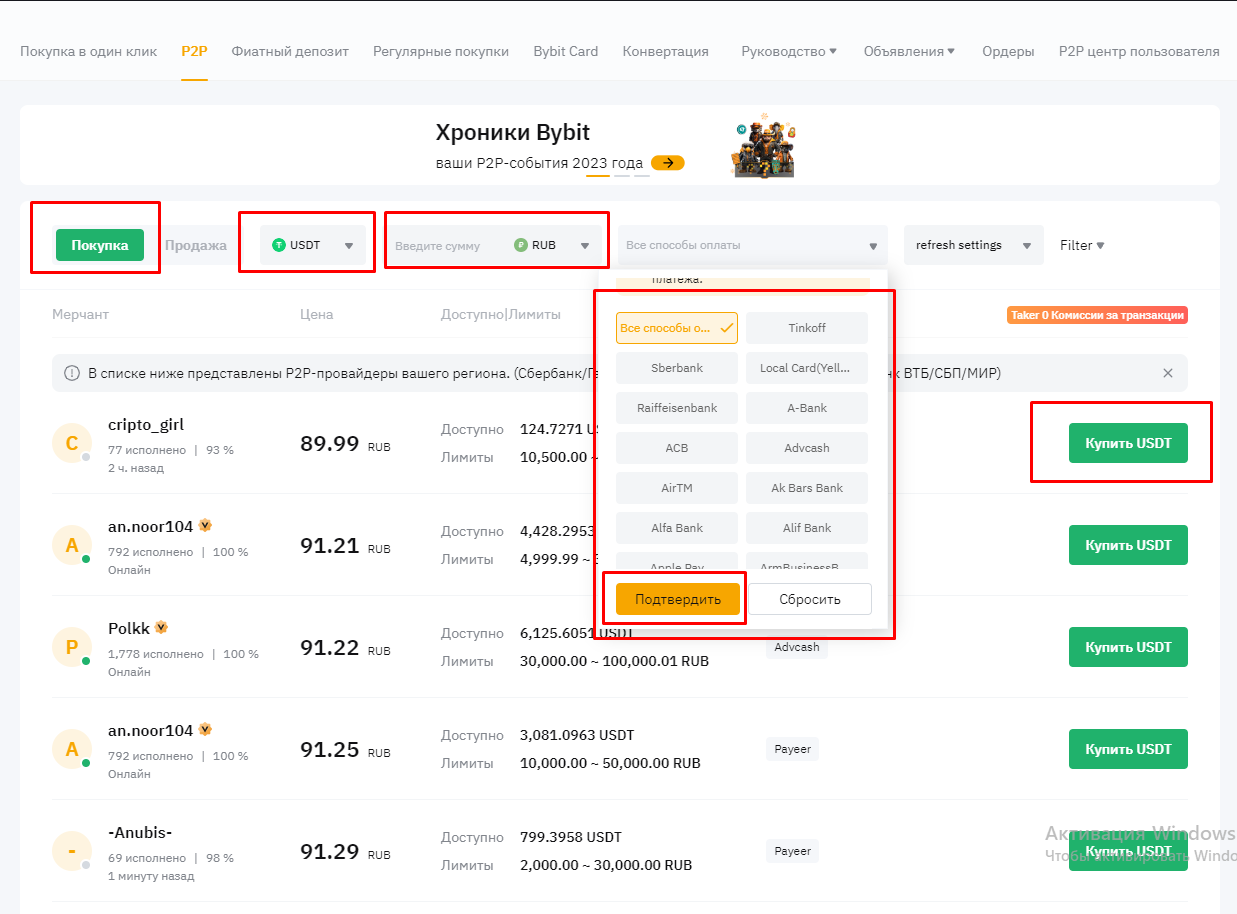Open the Конвертация tab
Image resolution: width=1237 pixels, height=914 pixels.
point(665,51)
